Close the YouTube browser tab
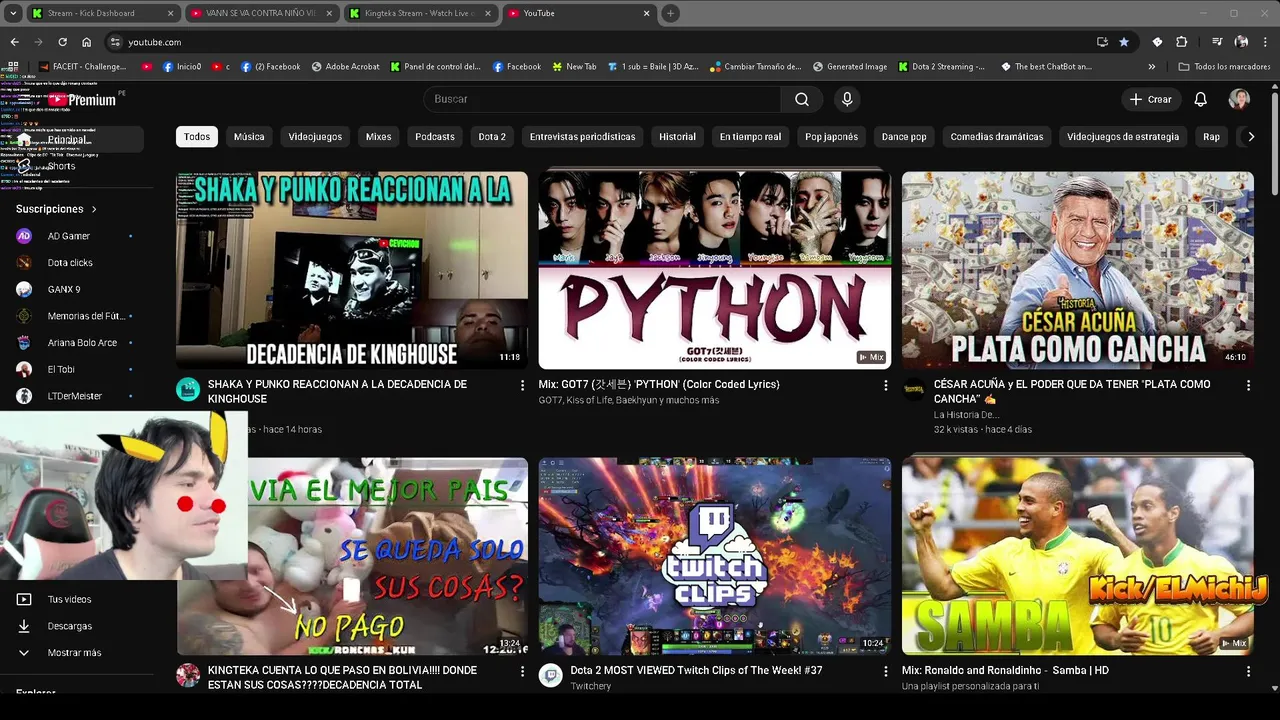1280x720 pixels. (646, 13)
